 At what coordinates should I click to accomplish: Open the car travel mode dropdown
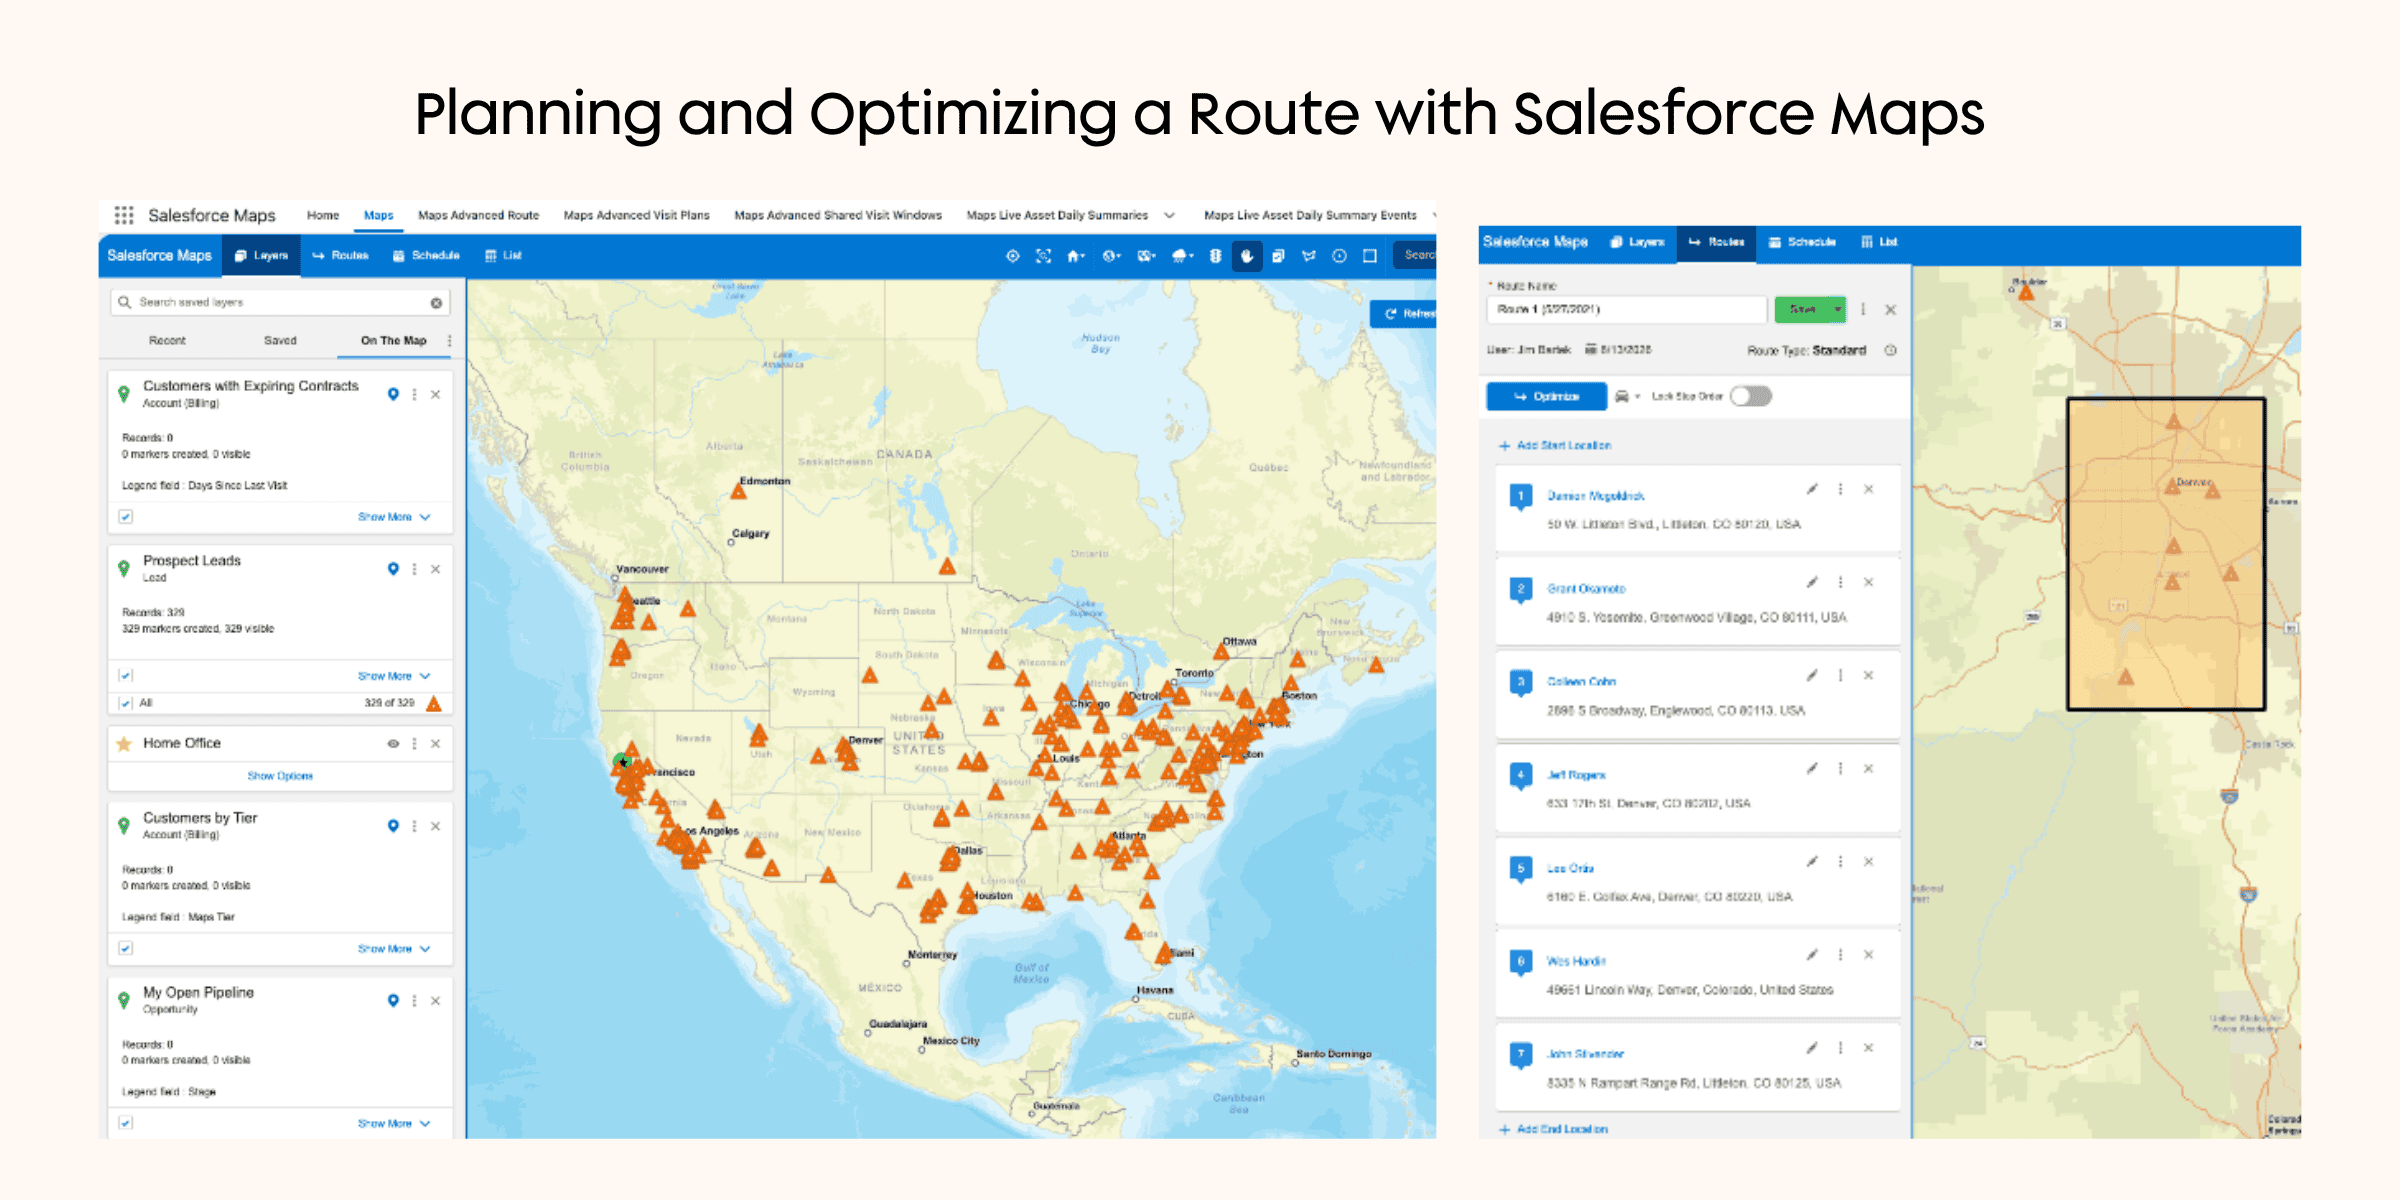click(1627, 397)
